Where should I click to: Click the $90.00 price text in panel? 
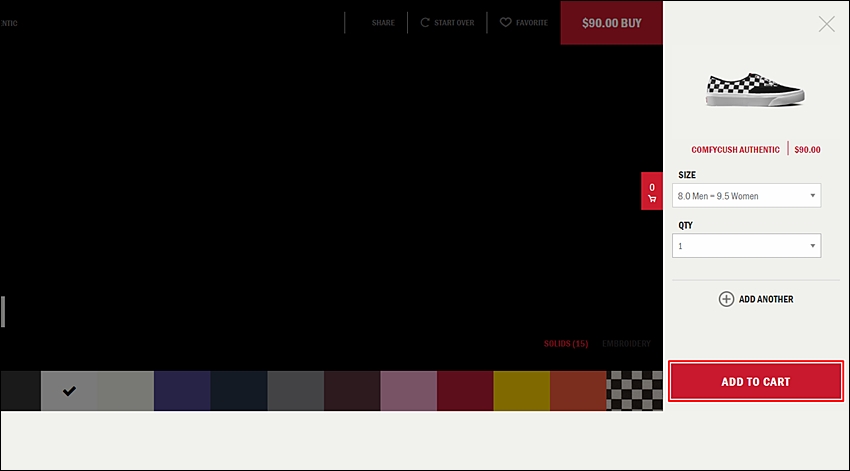click(807, 150)
